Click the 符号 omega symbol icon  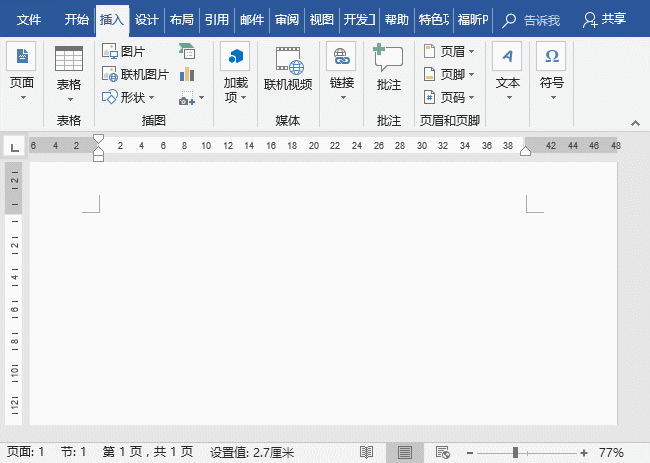point(551,56)
